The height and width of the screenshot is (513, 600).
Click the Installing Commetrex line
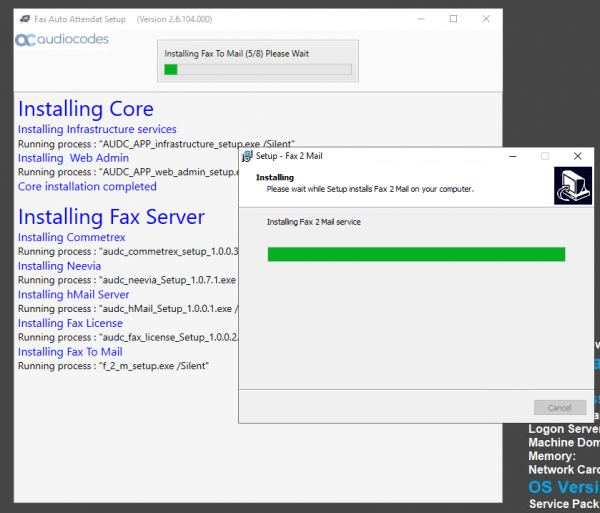tap(71, 237)
